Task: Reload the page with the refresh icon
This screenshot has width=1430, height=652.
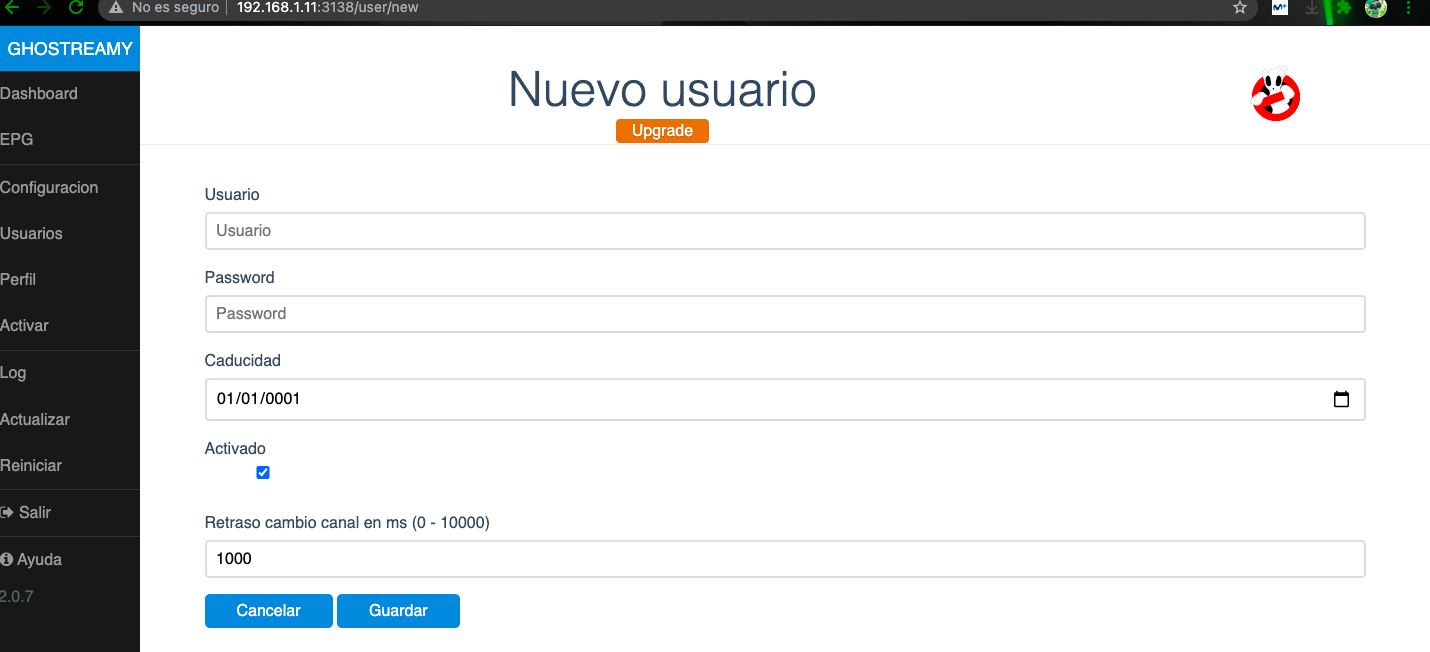Action: (x=76, y=8)
